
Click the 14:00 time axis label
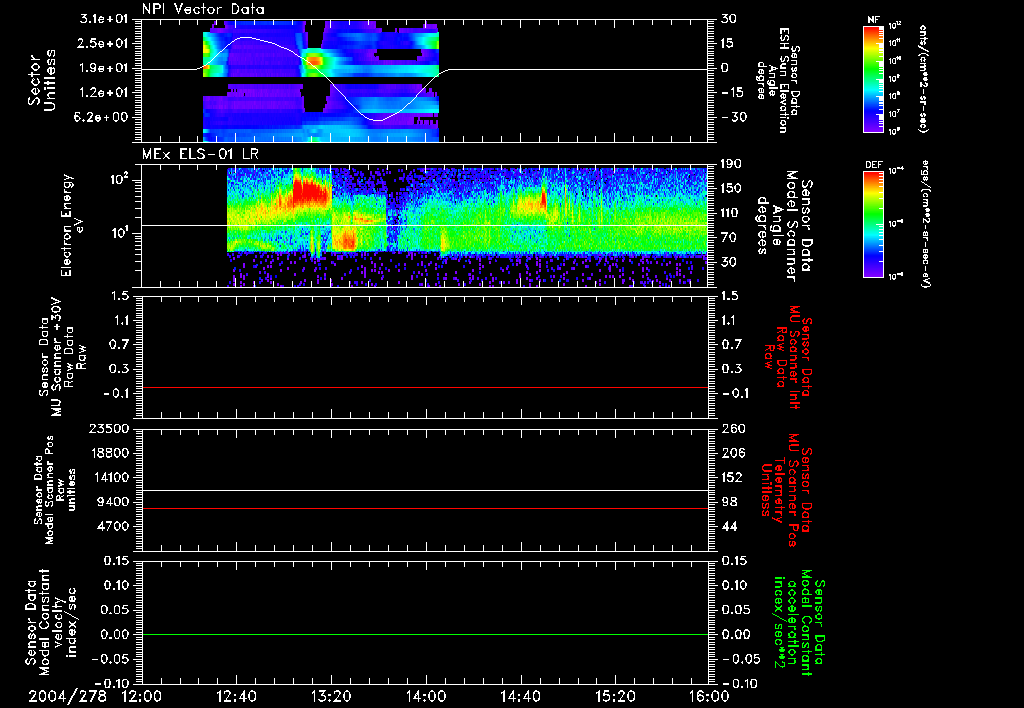tap(426, 696)
